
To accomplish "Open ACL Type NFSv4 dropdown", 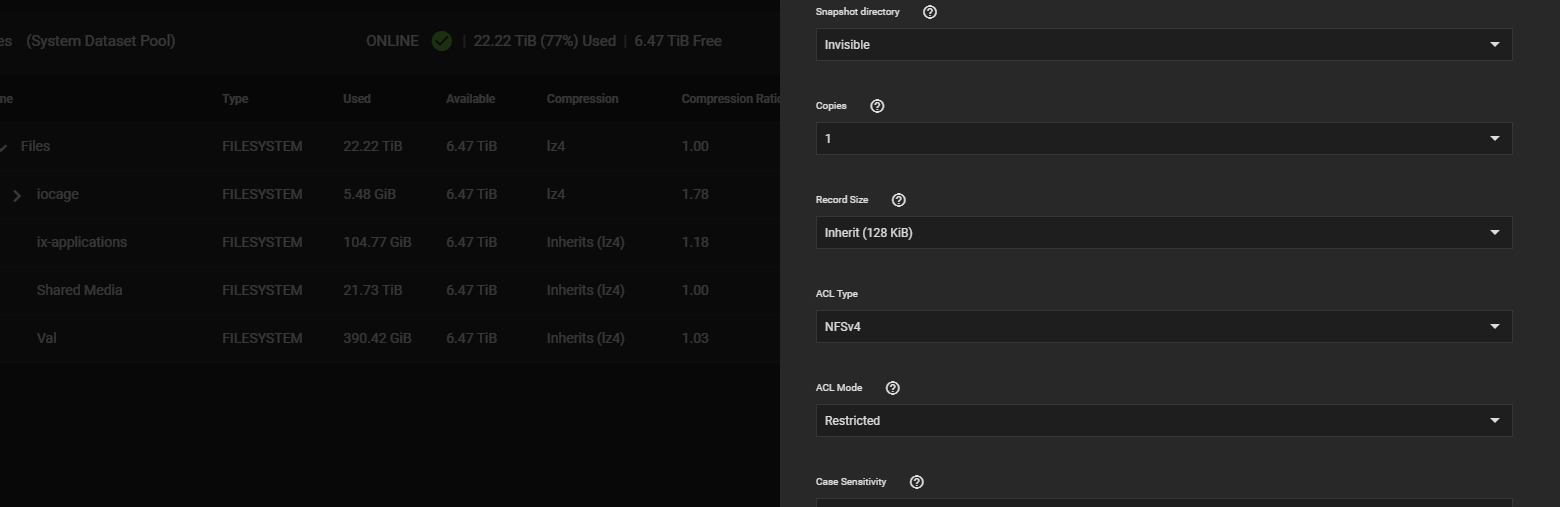I will 1164,327.
